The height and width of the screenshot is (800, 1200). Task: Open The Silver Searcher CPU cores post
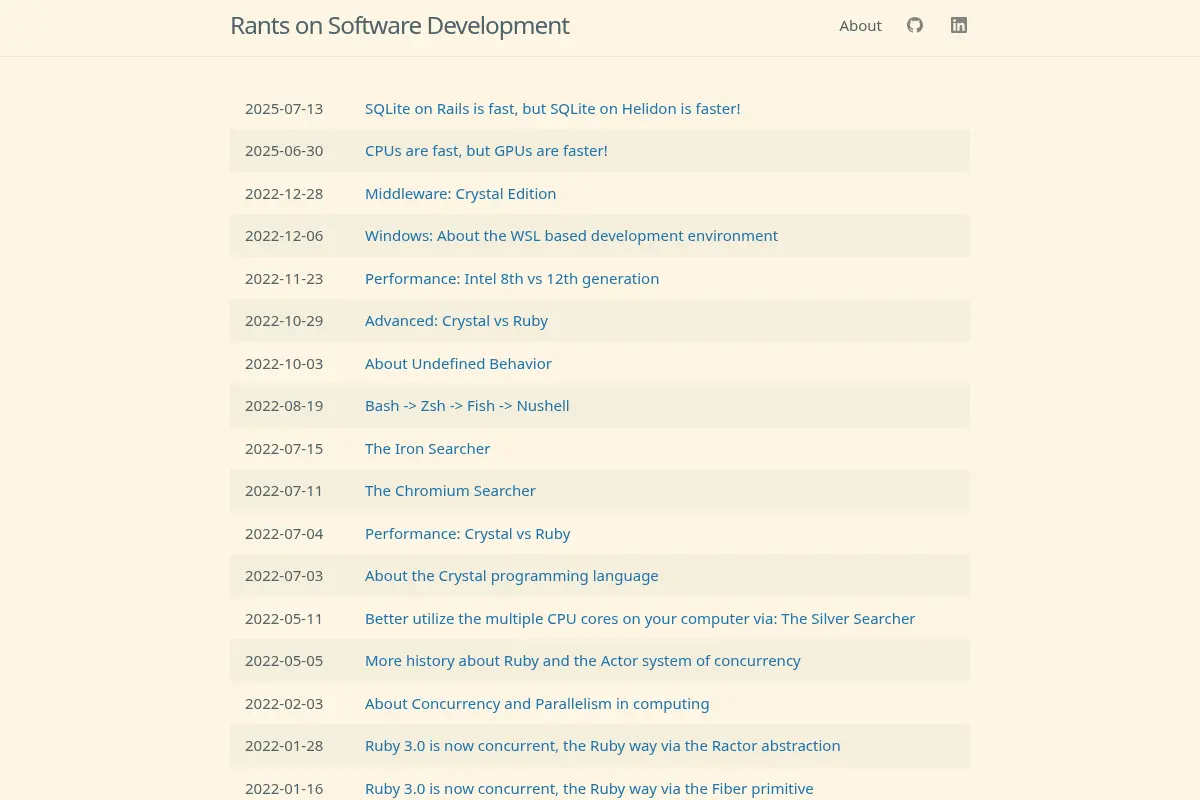(x=640, y=618)
